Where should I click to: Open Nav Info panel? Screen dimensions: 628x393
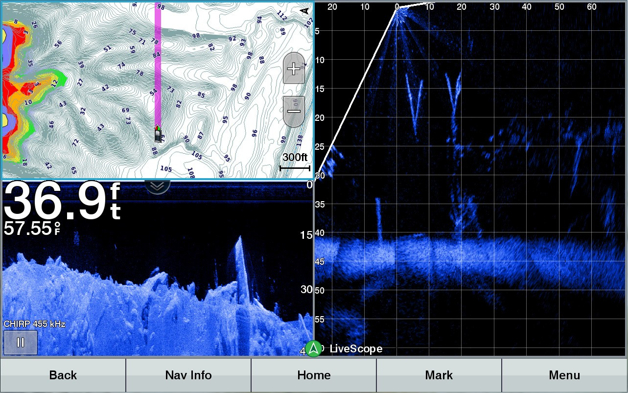[x=188, y=375]
